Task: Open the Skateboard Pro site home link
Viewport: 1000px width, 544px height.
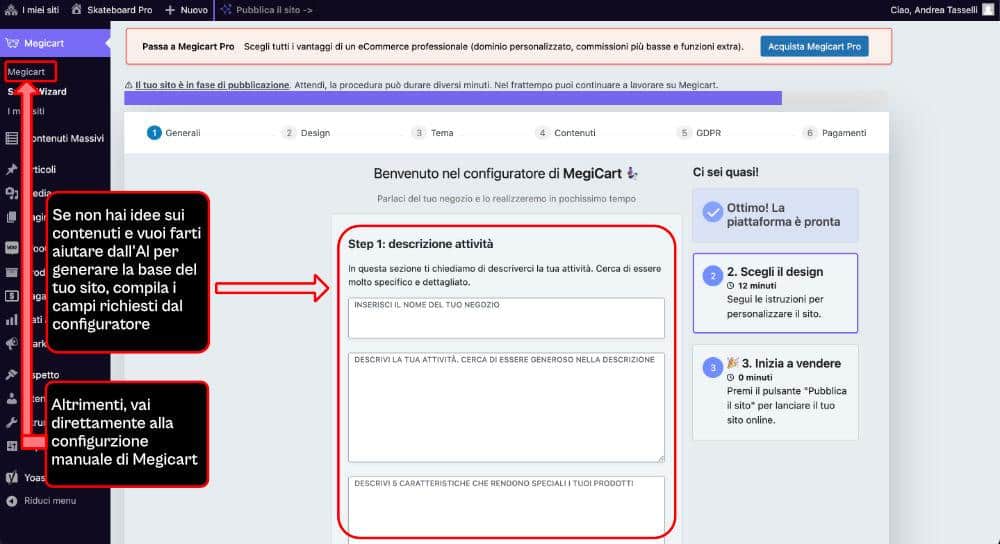Action: coord(112,10)
